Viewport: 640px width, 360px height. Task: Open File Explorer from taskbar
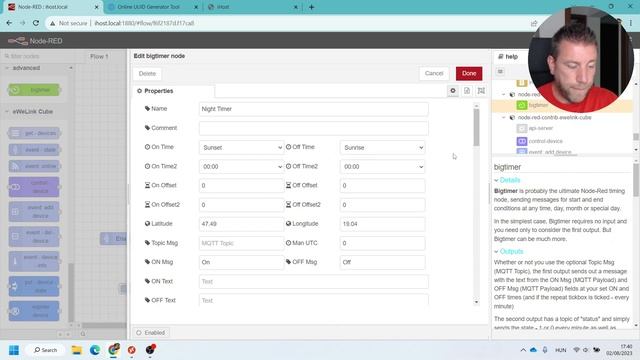pos(76,350)
